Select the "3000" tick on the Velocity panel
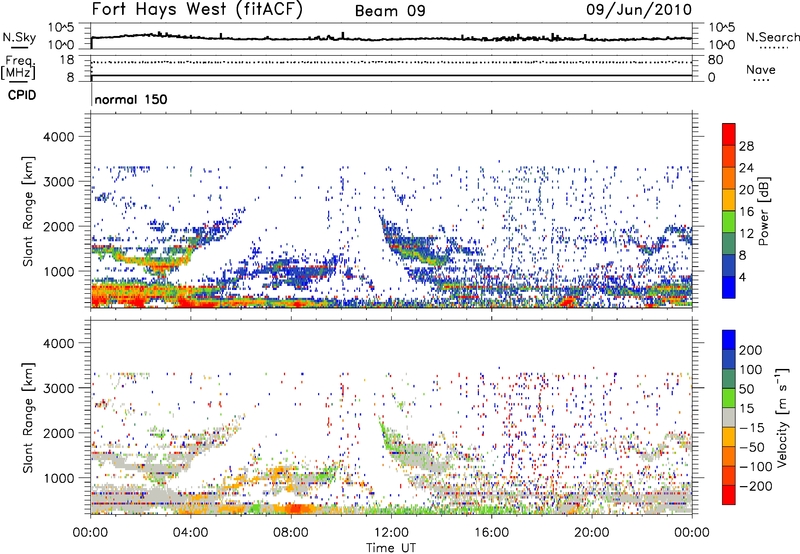Viewport: 800px width, 554px height. point(59,388)
